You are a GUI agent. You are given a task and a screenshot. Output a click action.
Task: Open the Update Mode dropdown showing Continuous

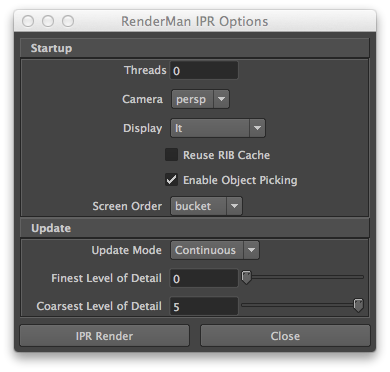(215, 250)
